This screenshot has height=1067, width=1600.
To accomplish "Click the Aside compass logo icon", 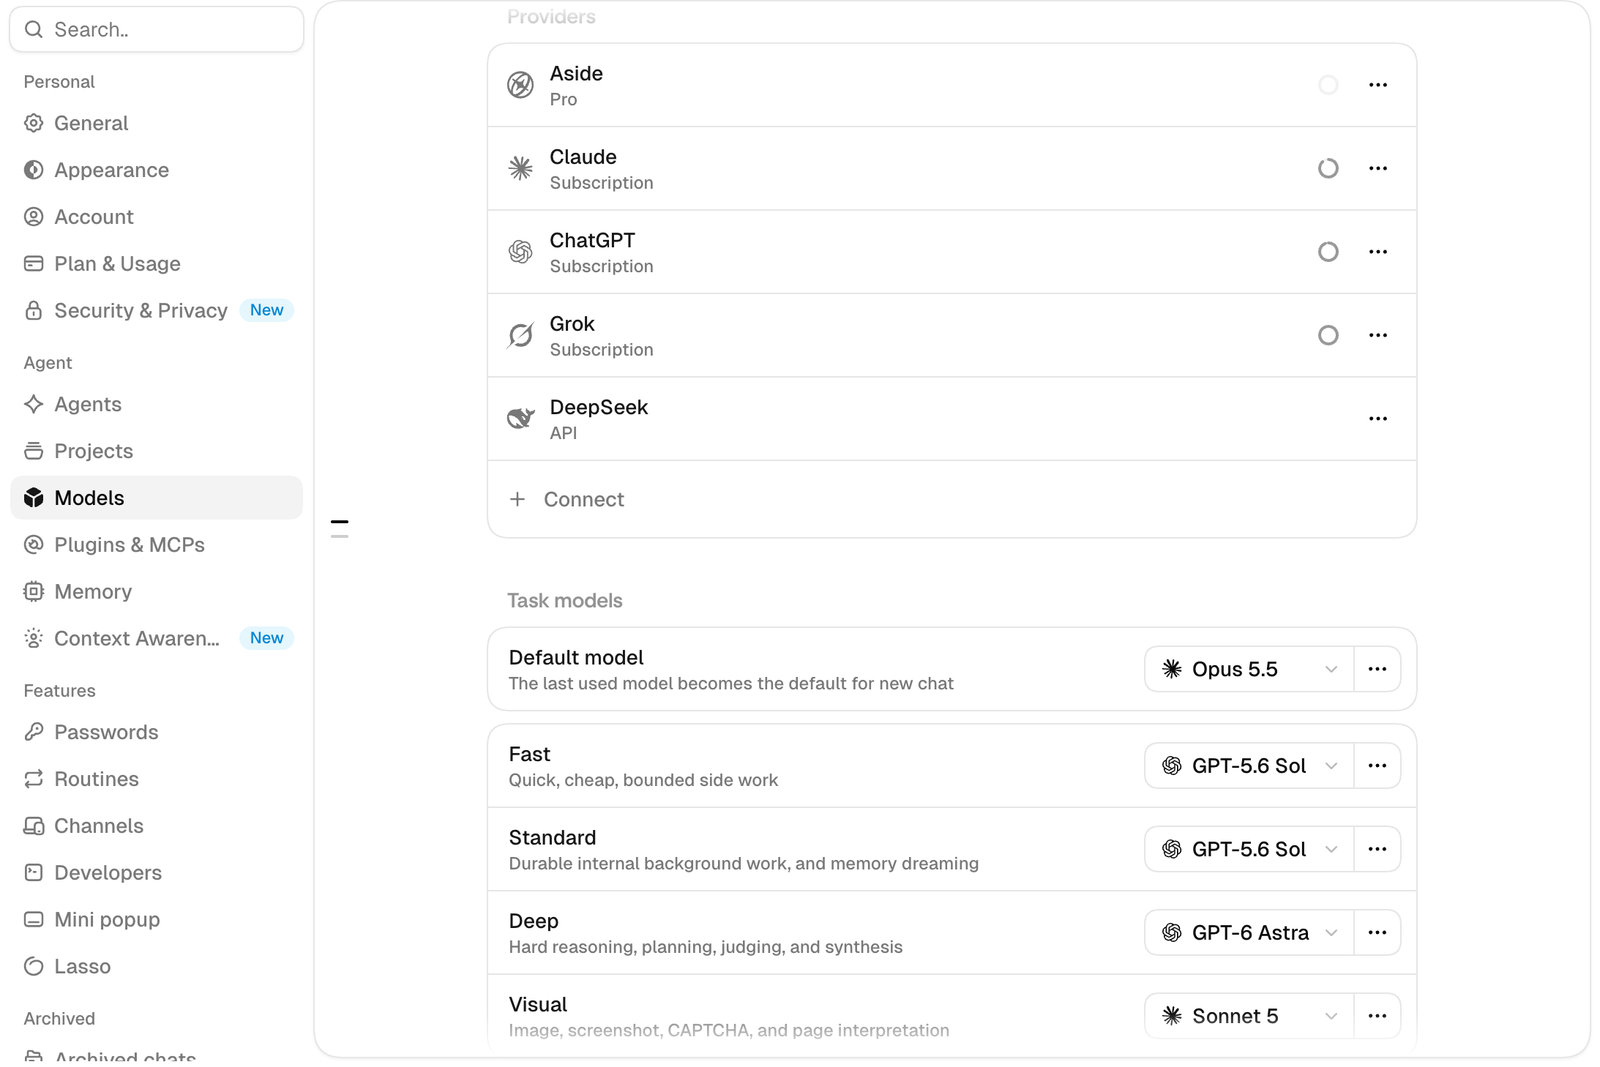I will (520, 85).
